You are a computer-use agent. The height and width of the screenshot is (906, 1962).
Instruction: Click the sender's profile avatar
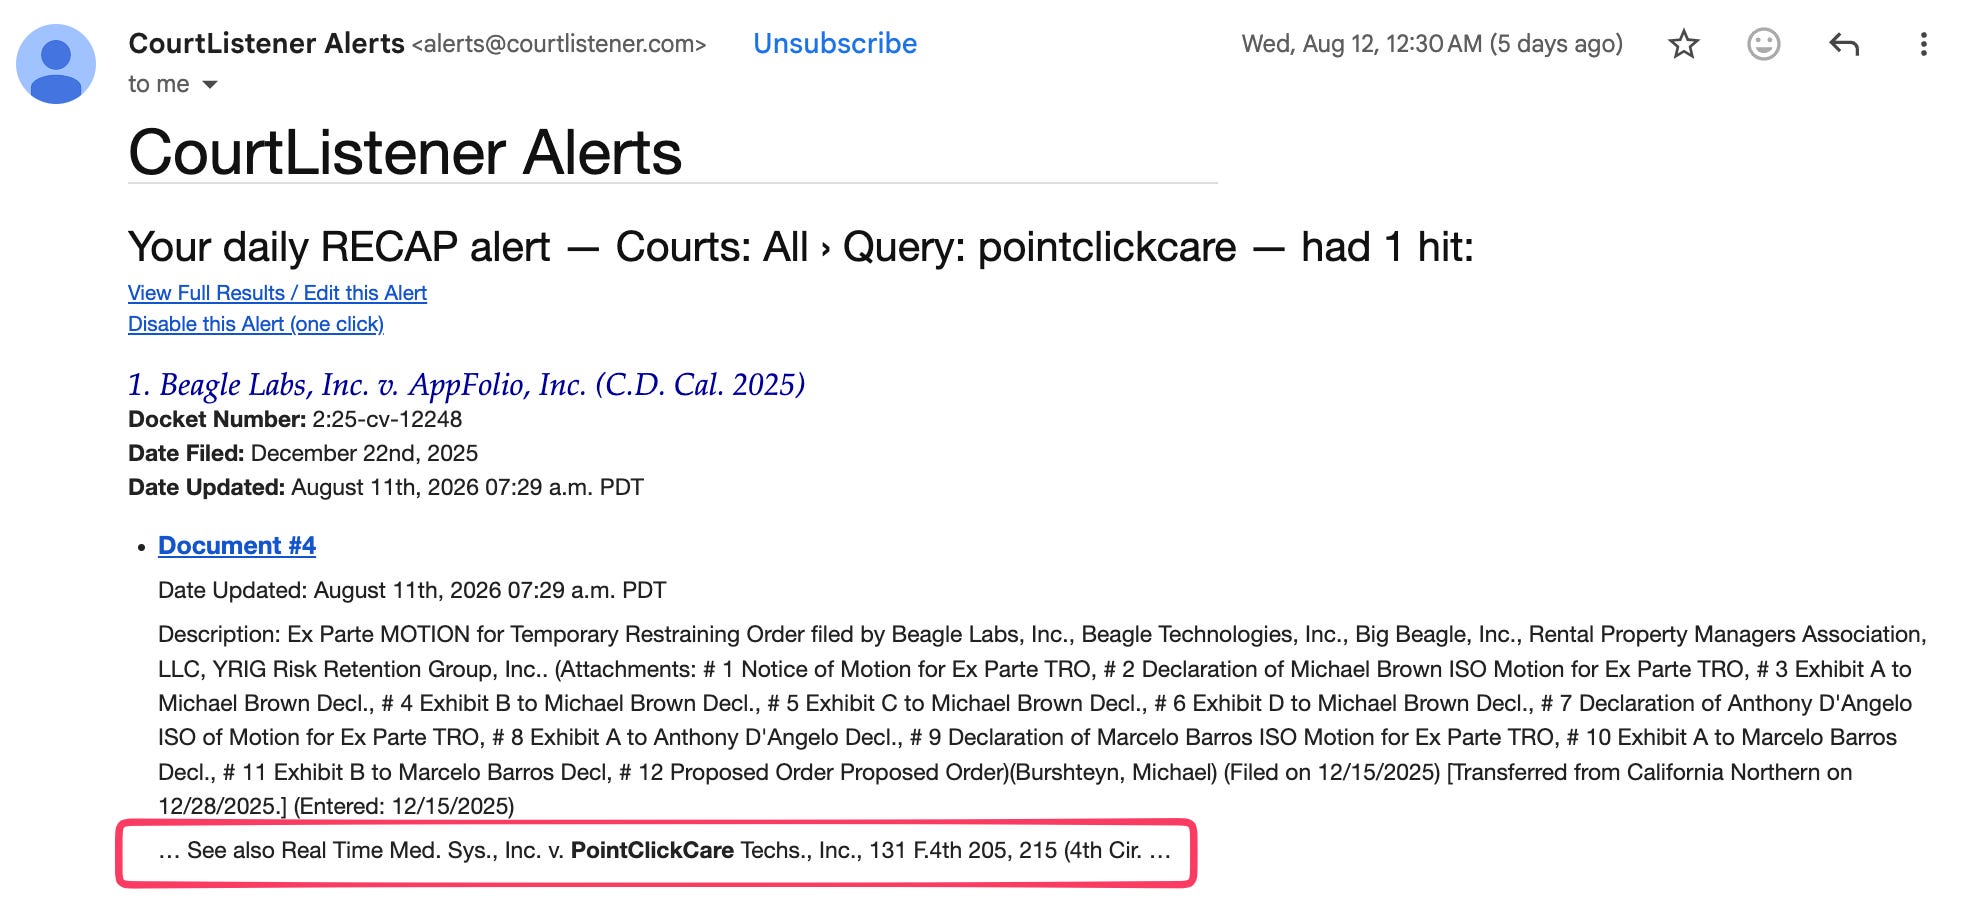click(56, 64)
